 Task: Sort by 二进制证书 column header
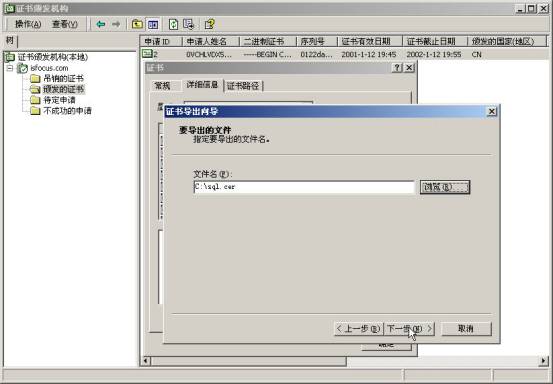tap(268, 41)
